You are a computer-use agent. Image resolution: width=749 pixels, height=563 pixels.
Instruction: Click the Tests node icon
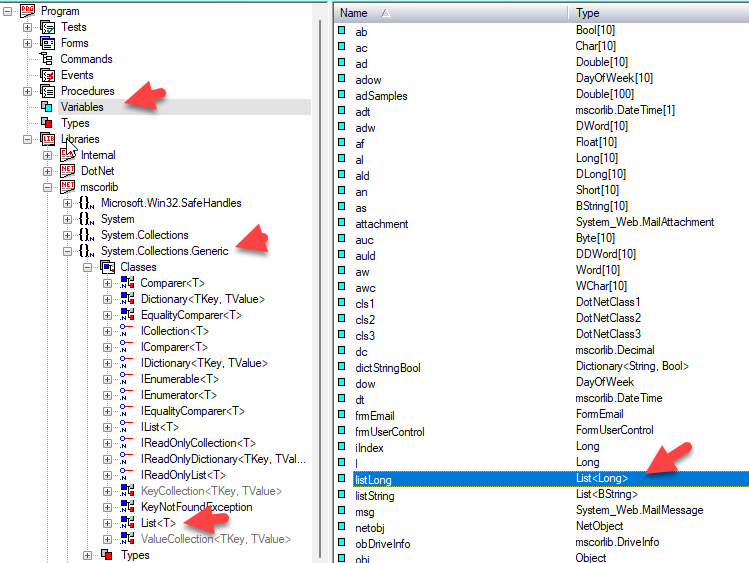coord(48,27)
